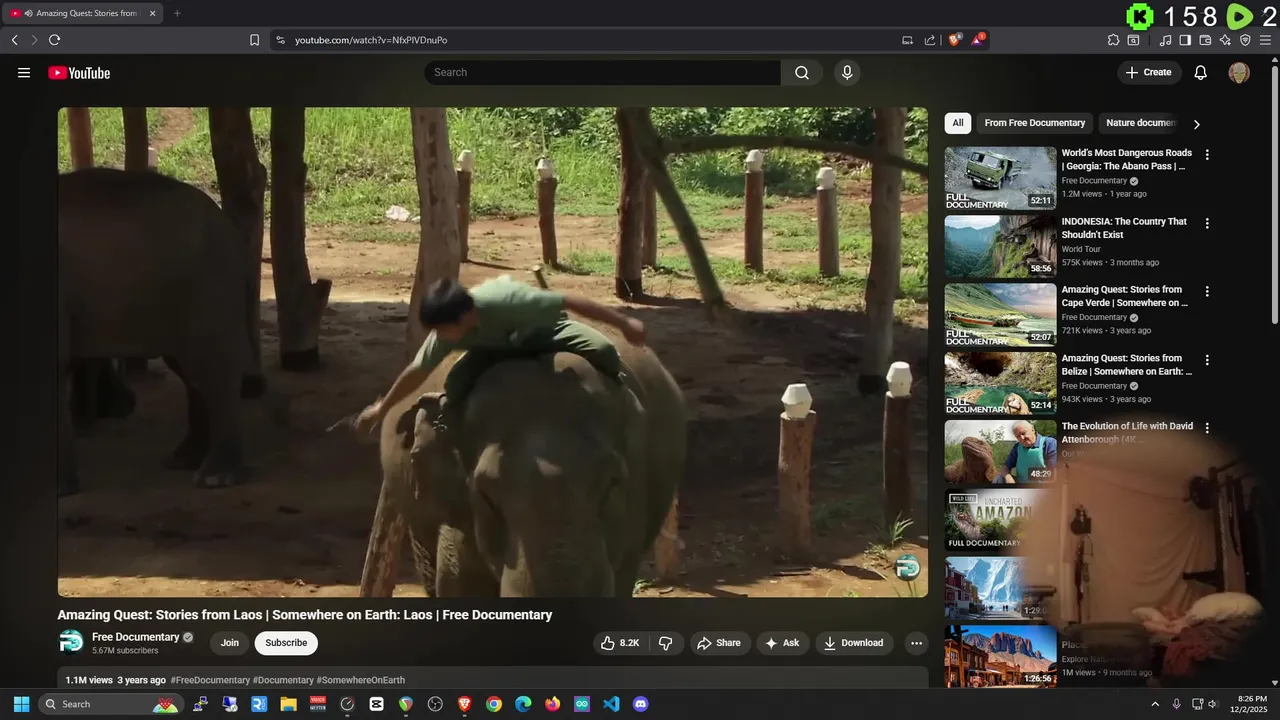Click the browser address bar URL
This screenshot has height=720, width=1280.
[x=371, y=40]
